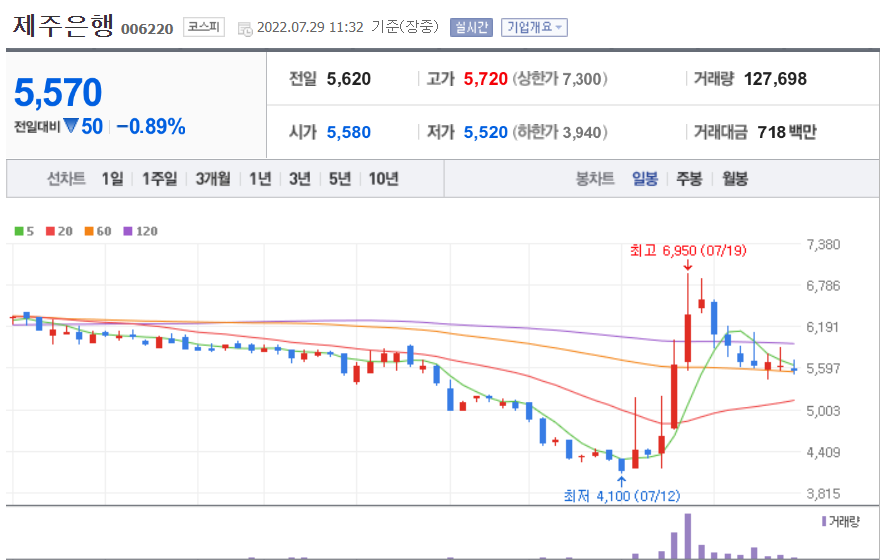Click the purple 120-day average swatch

127,231
